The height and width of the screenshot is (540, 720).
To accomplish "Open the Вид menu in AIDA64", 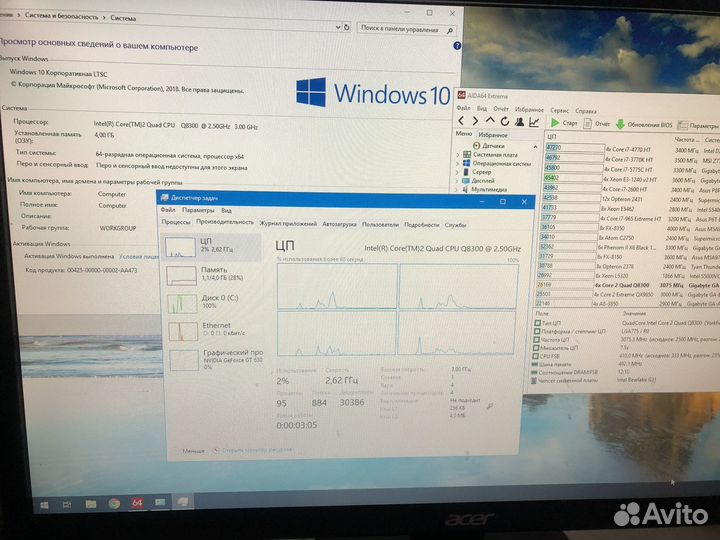I will click(482, 108).
